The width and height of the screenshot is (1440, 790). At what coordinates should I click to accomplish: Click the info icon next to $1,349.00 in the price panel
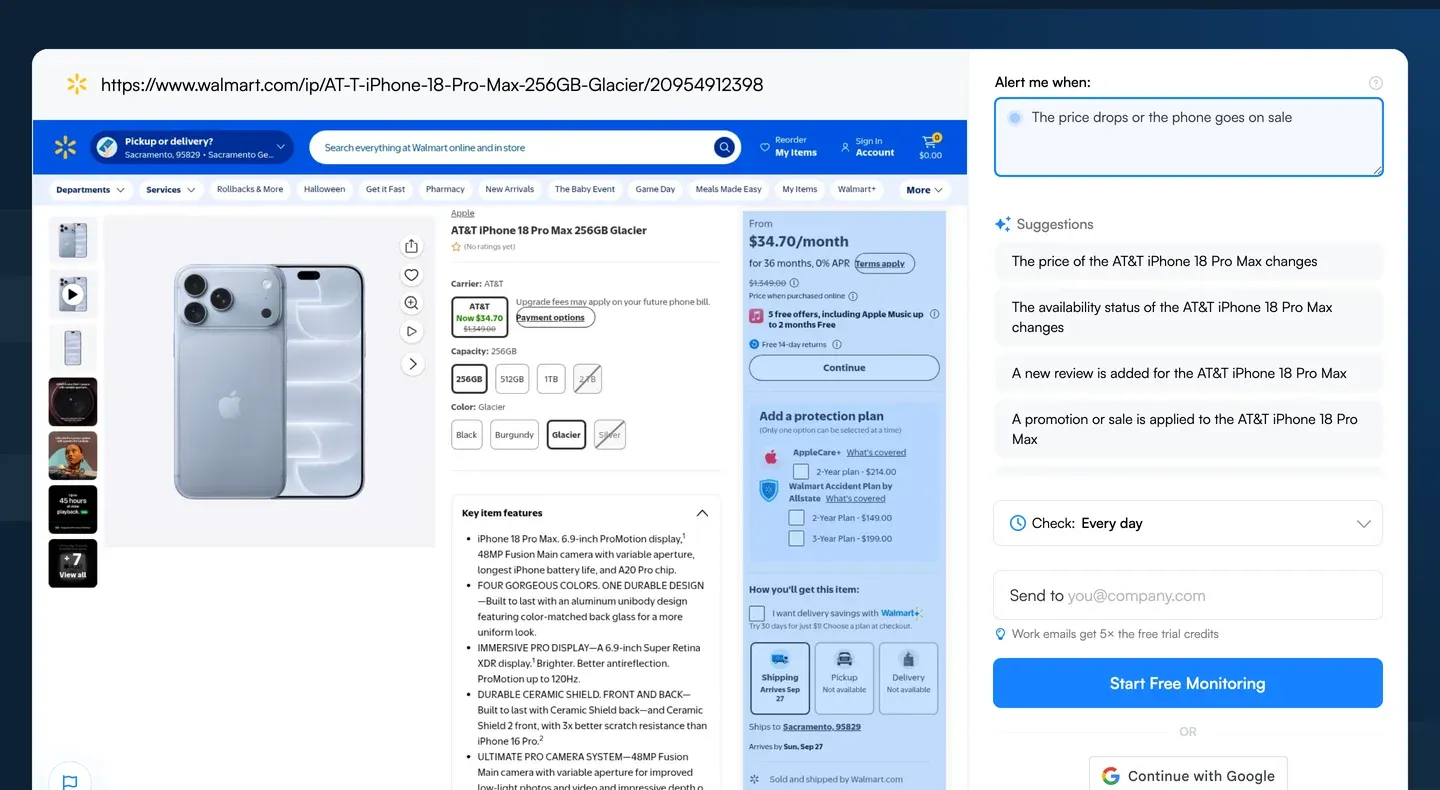[794, 283]
